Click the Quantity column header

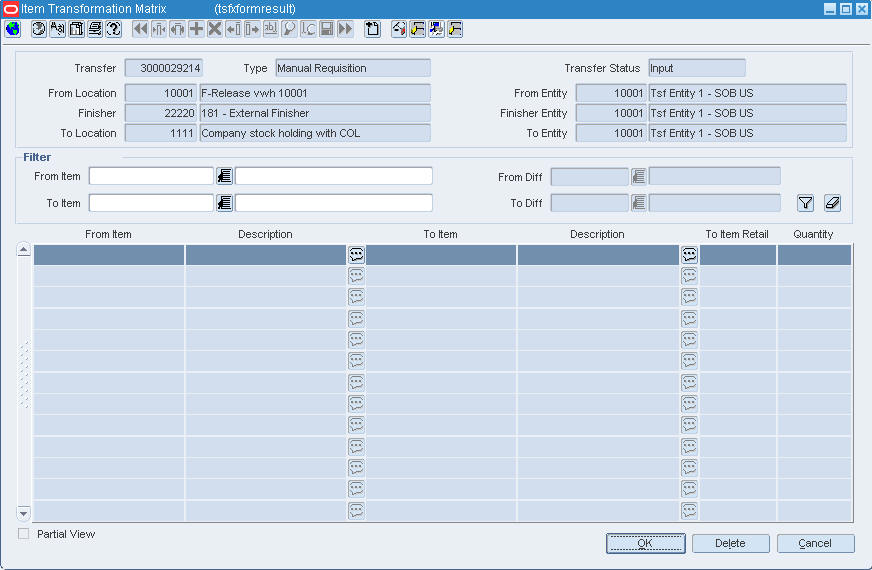813,234
